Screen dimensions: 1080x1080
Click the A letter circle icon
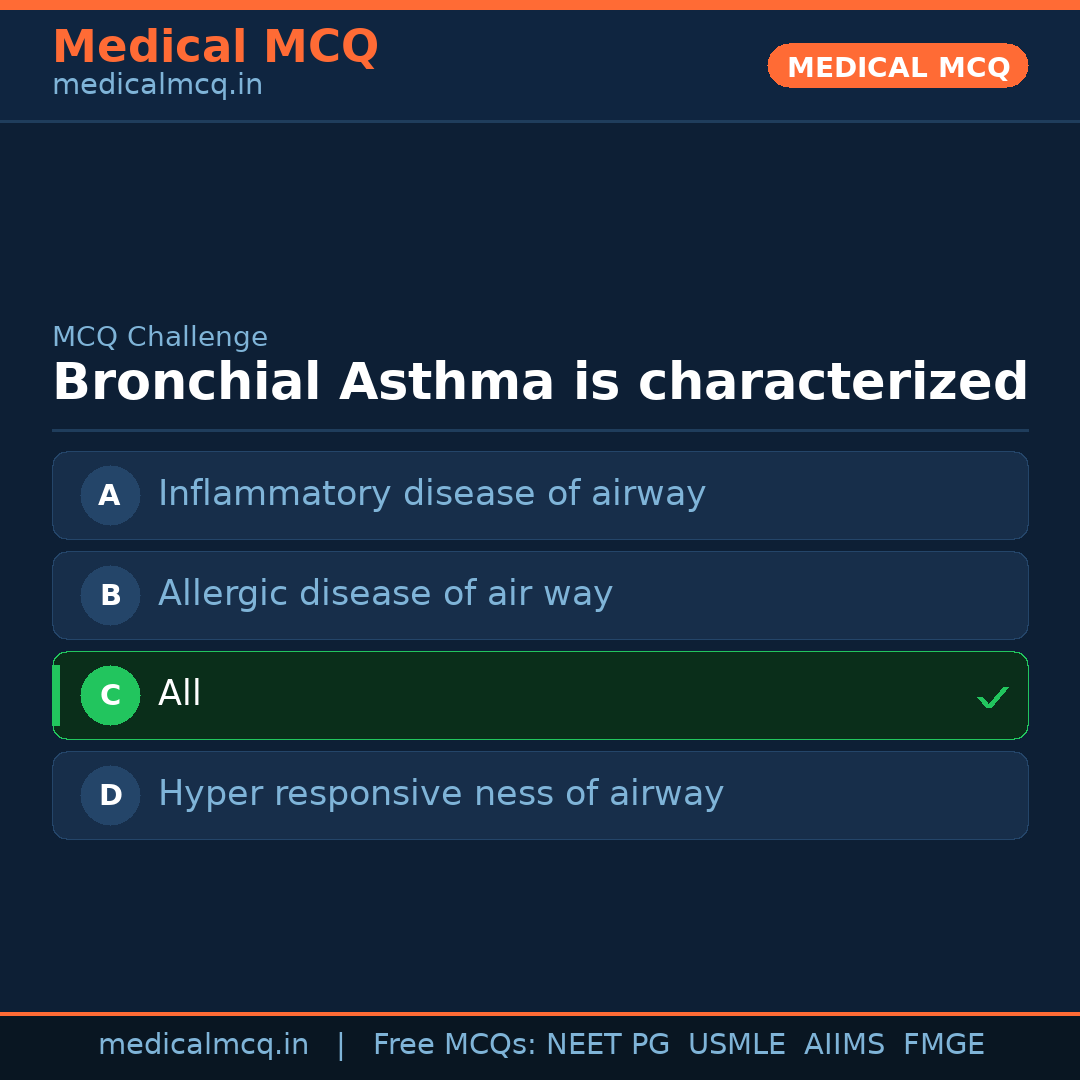click(x=110, y=495)
